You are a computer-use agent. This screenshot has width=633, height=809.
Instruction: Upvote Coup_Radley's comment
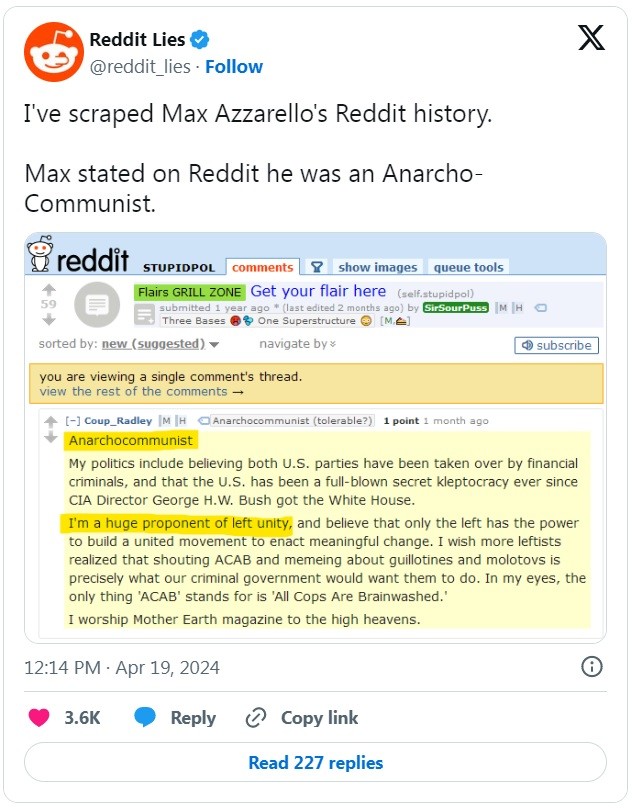click(50, 420)
